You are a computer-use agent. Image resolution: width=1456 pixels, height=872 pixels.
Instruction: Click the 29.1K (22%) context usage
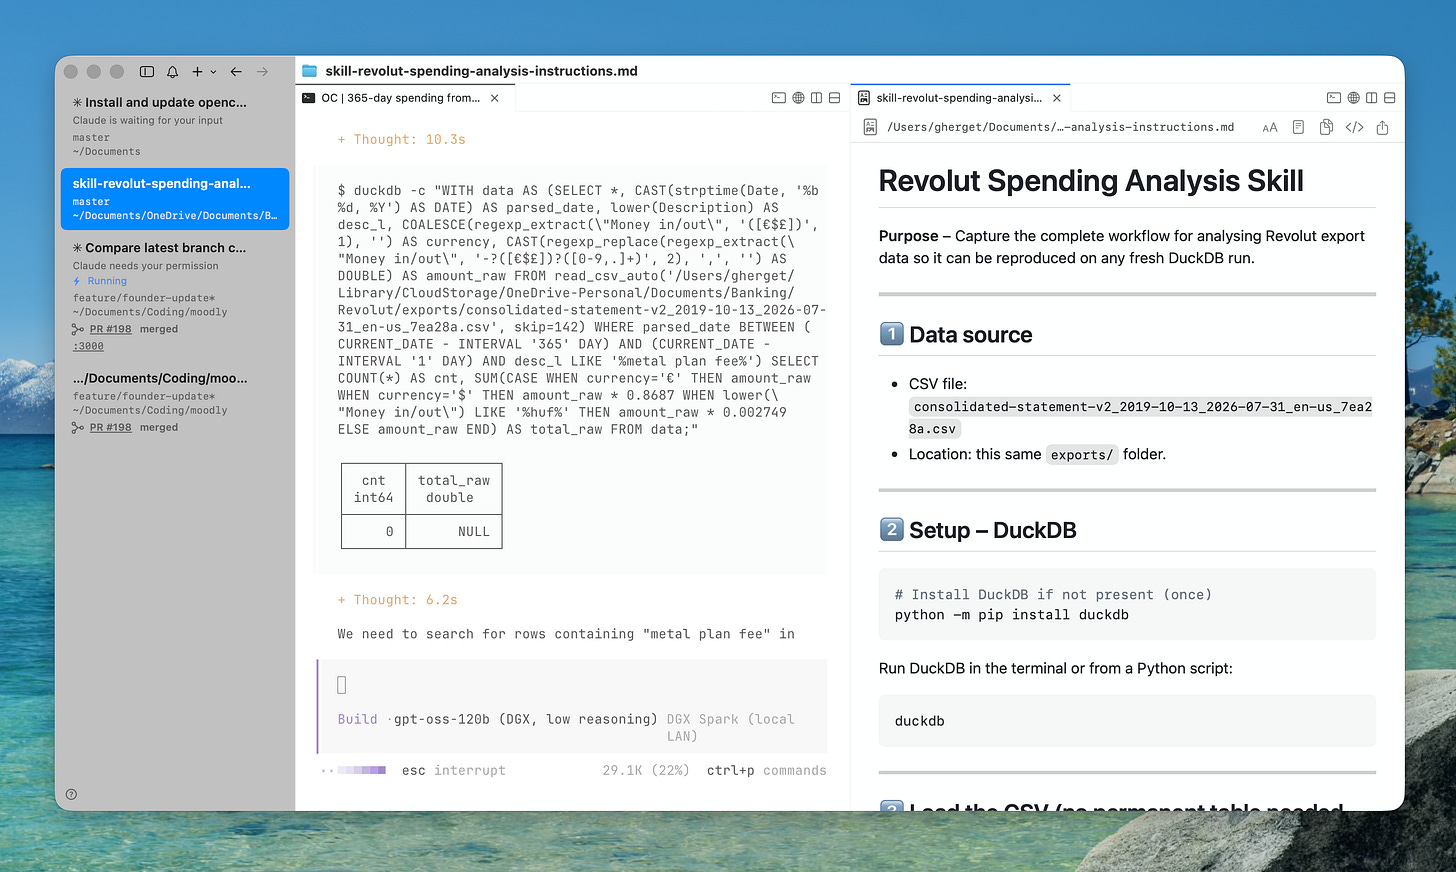click(x=646, y=770)
